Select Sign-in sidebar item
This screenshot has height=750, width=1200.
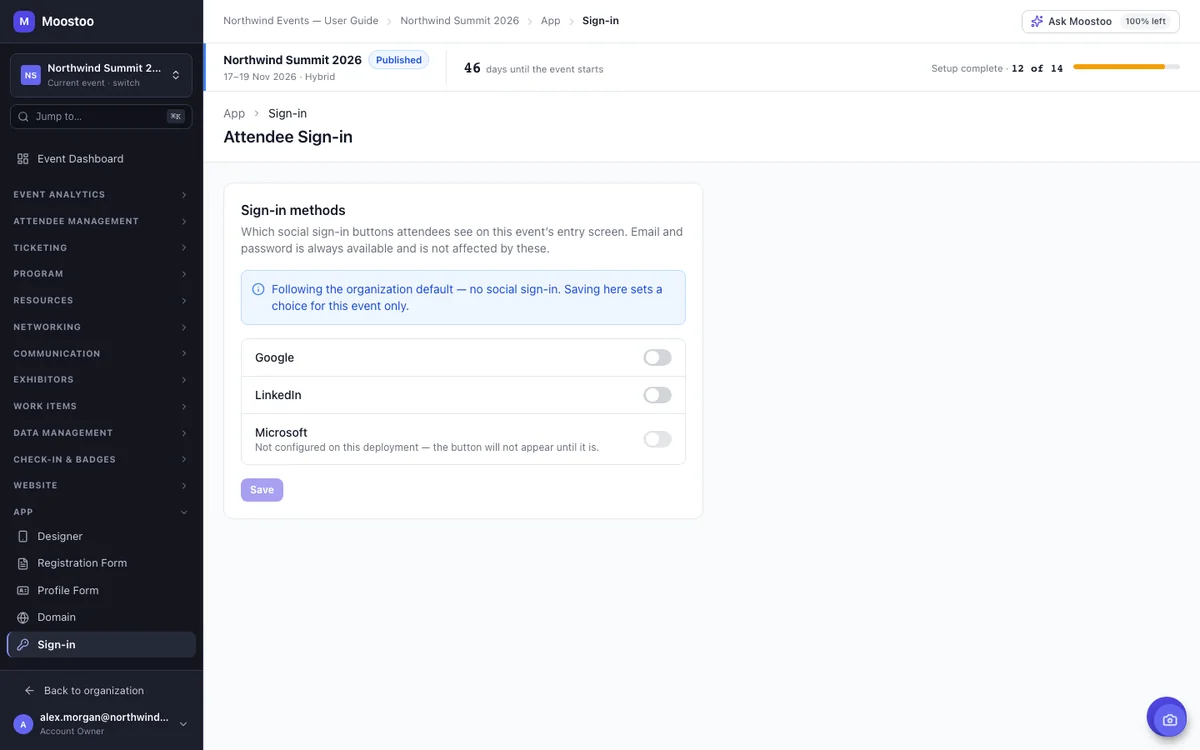pyautogui.click(x=101, y=645)
